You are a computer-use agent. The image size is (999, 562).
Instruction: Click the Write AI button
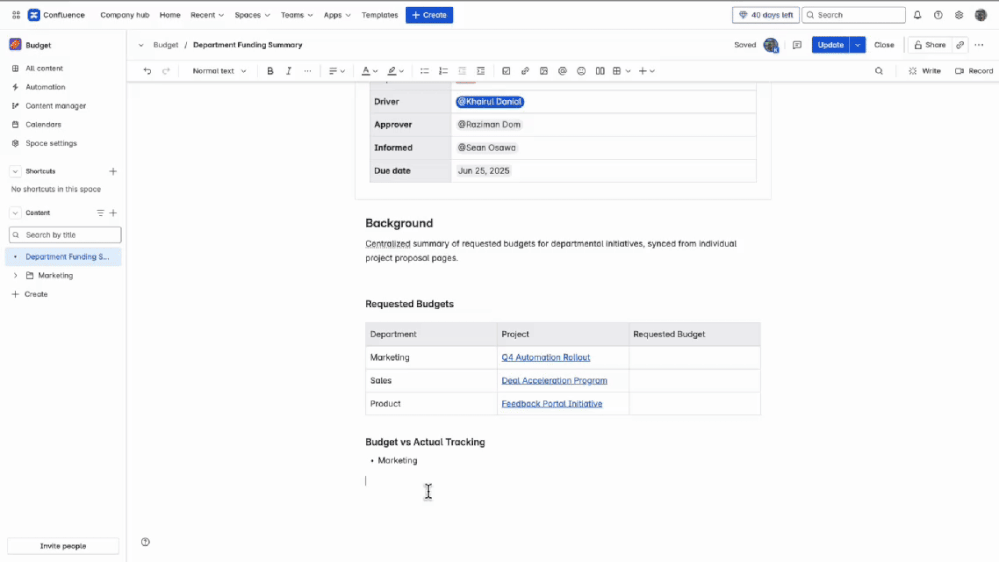(x=924, y=71)
